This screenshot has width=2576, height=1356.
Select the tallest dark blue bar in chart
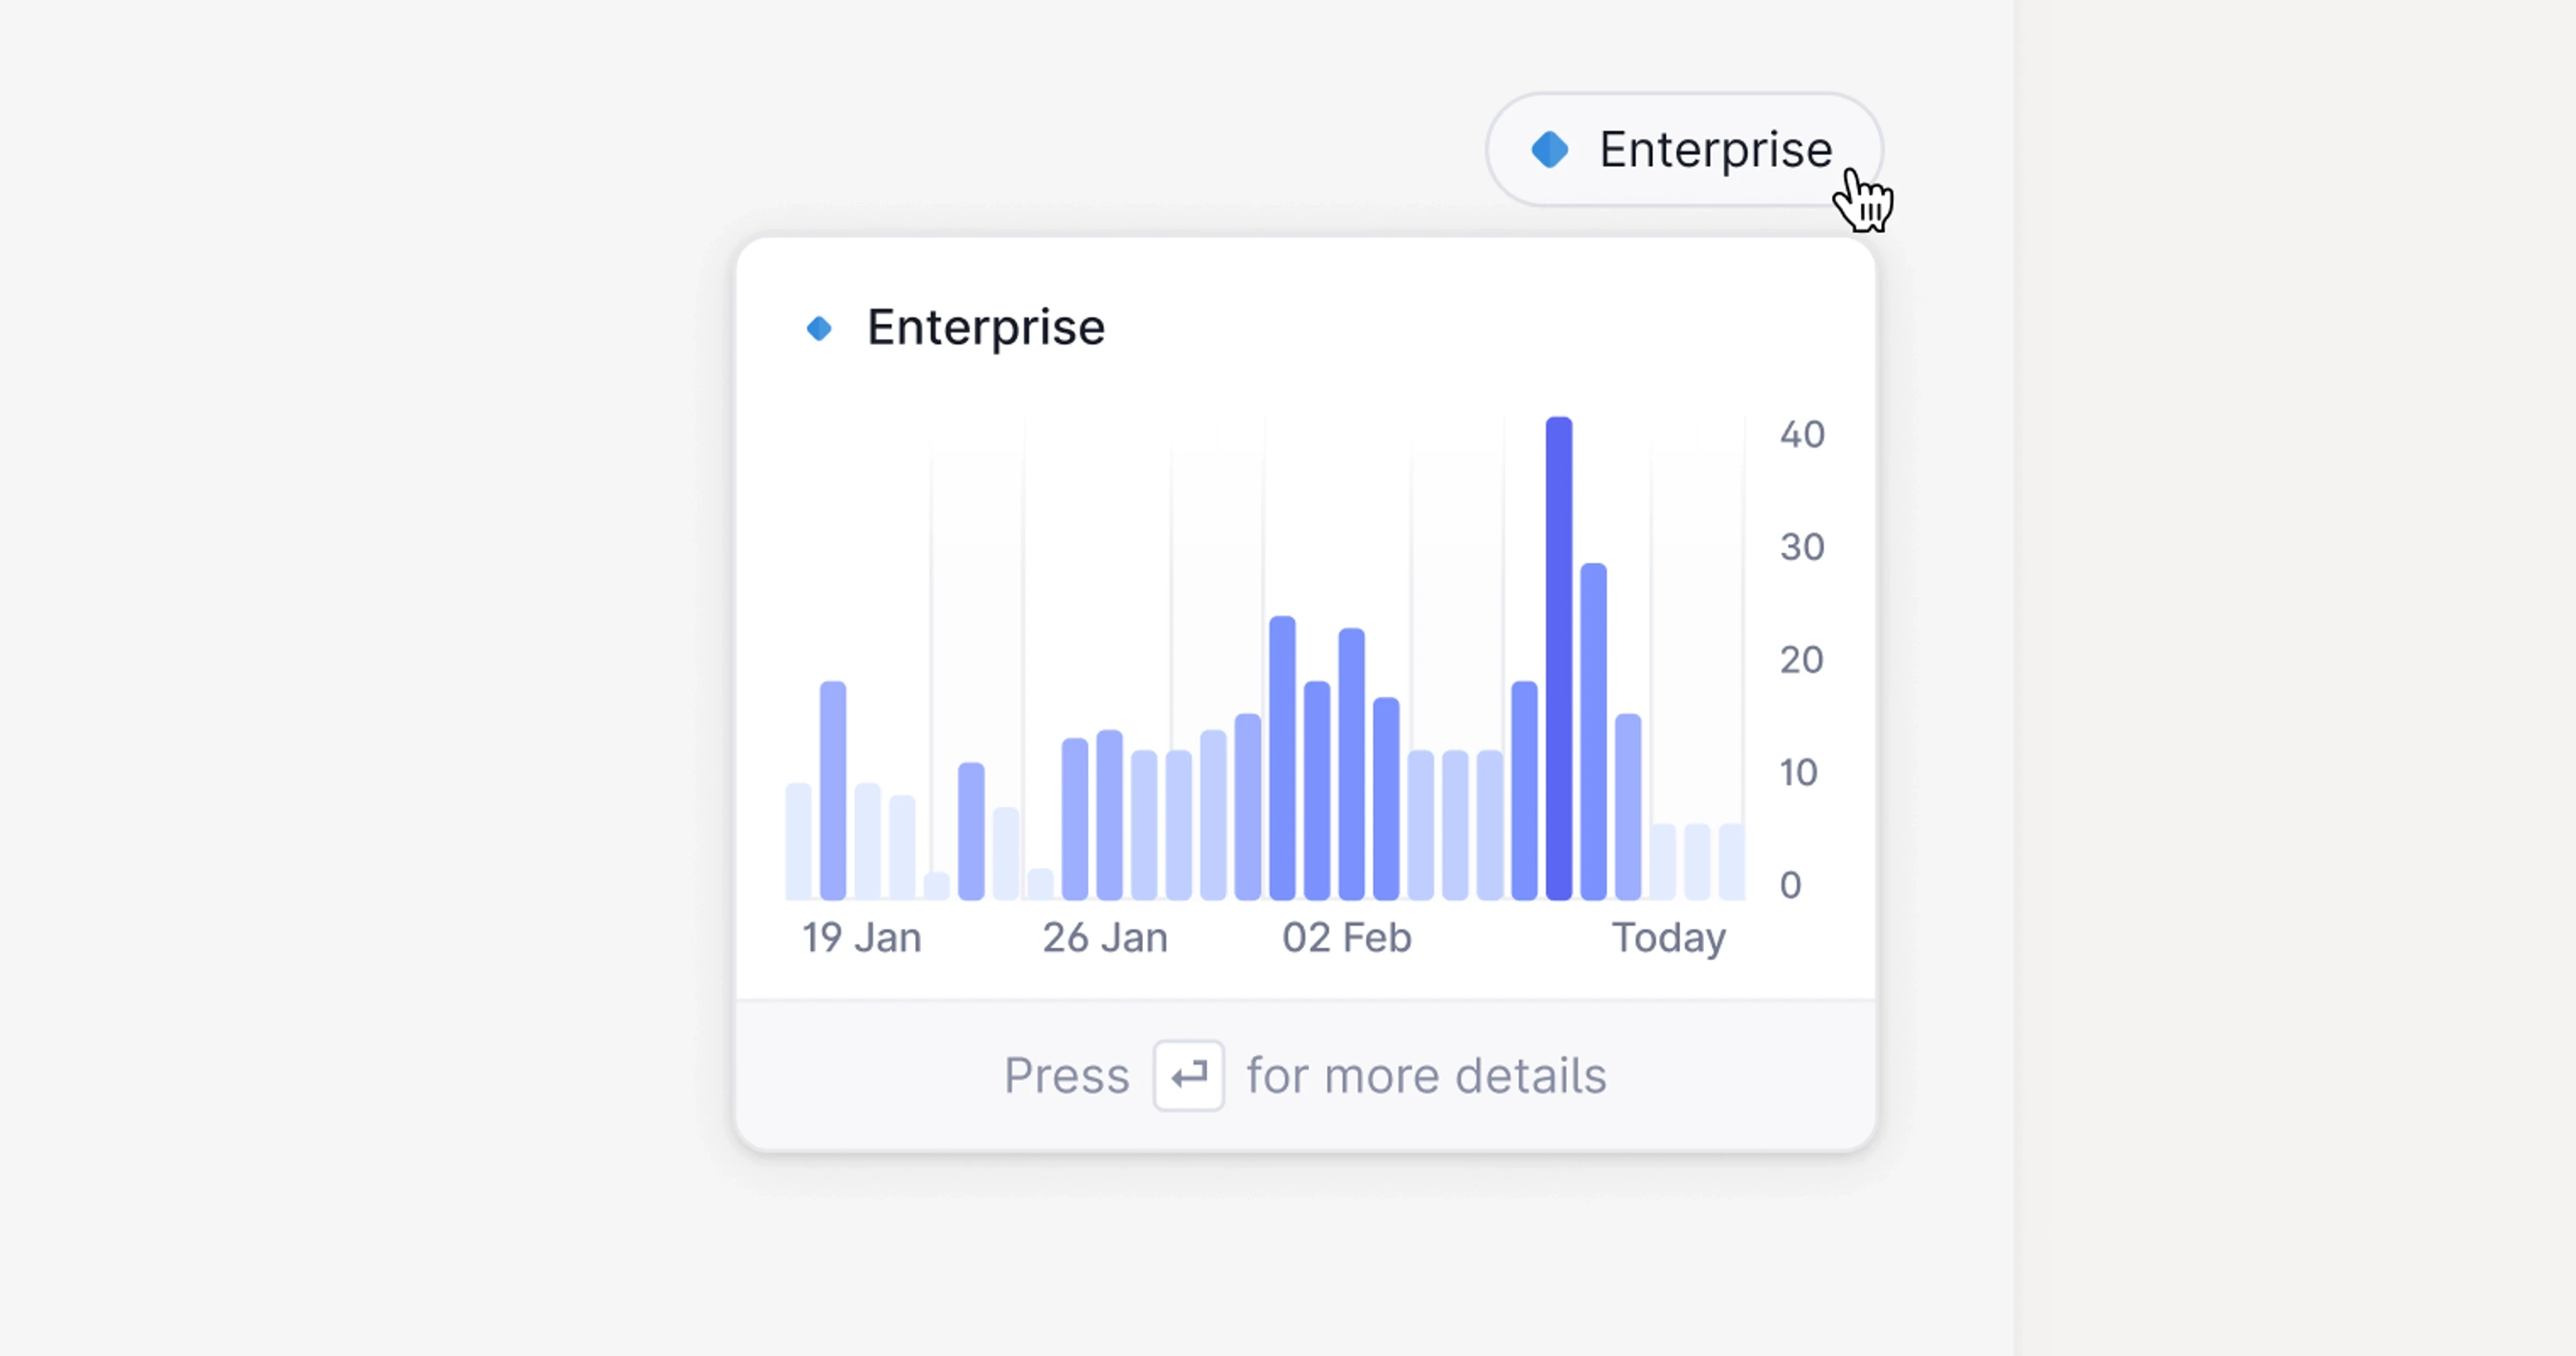(x=1559, y=658)
